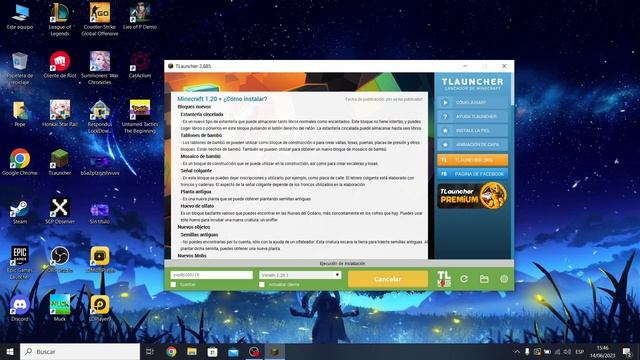
Task: Open the Instala la piel sidebar item
Action: tap(472, 131)
